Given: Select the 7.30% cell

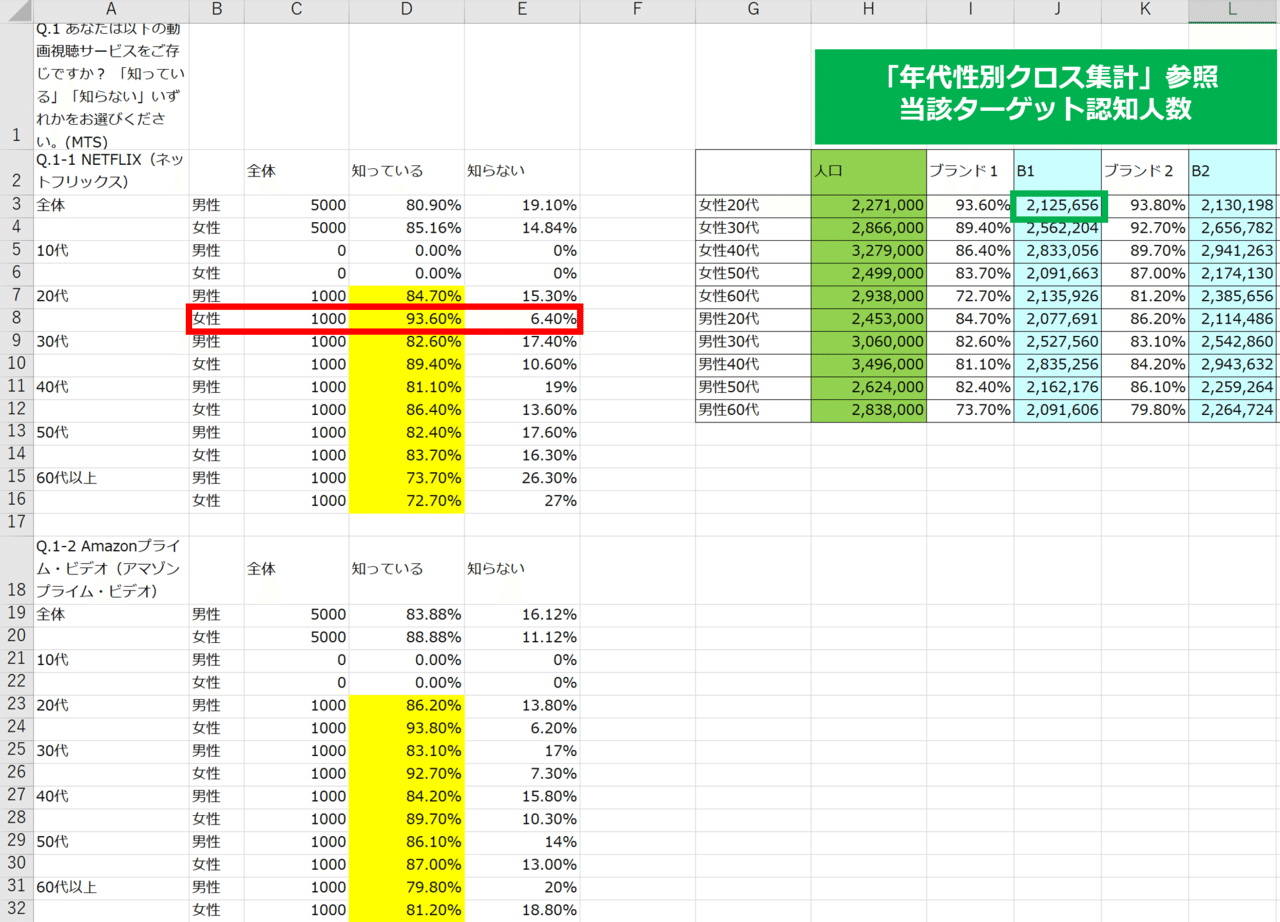Looking at the screenshot, I should [x=522, y=773].
